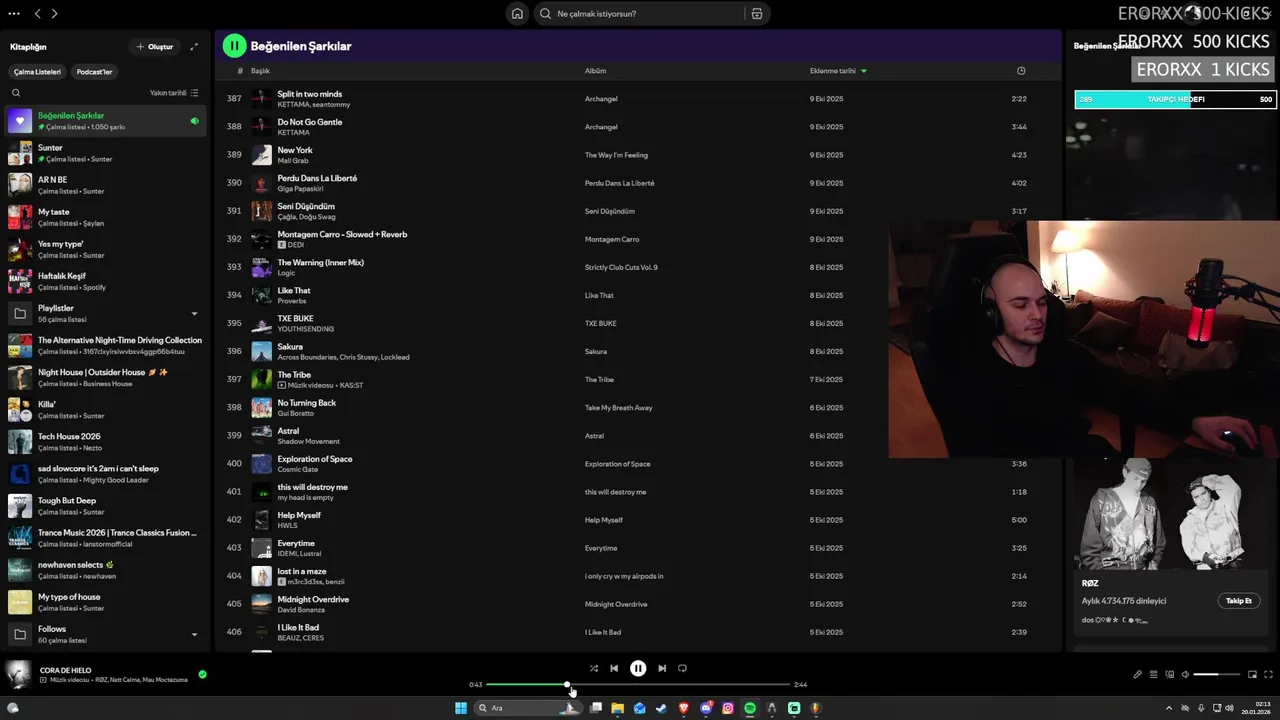
Task: Sort by duration clock icon
Action: (1021, 71)
